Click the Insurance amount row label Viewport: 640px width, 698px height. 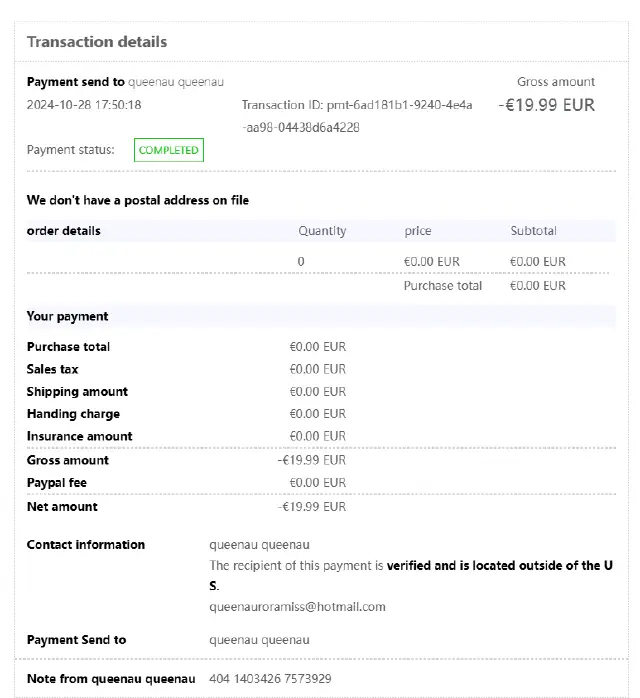pyautogui.click(x=80, y=436)
